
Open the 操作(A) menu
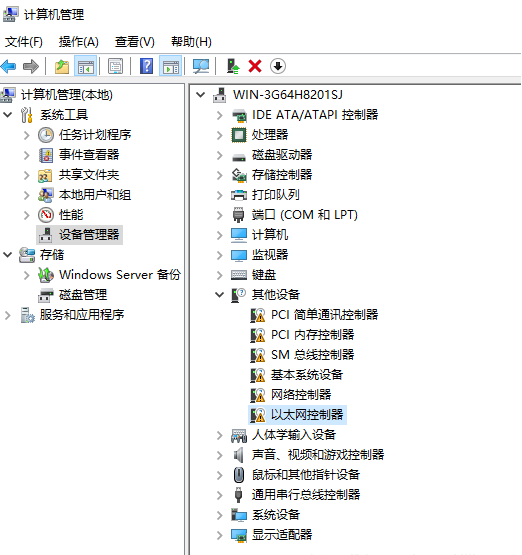coord(79,42)
